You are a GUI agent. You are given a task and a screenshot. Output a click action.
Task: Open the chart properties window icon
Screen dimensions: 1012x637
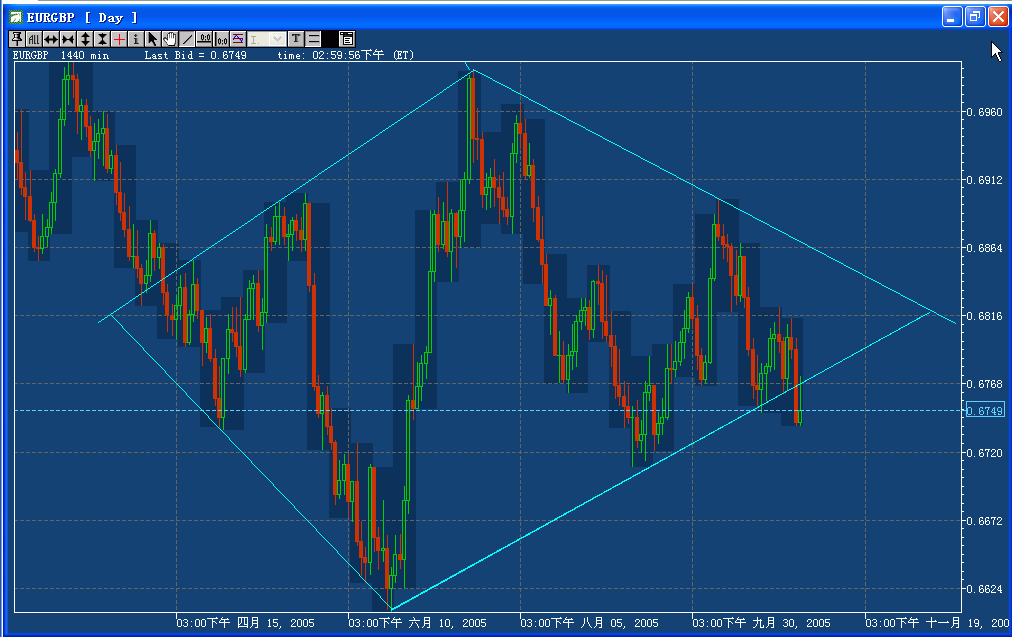(x=347, y=39)
